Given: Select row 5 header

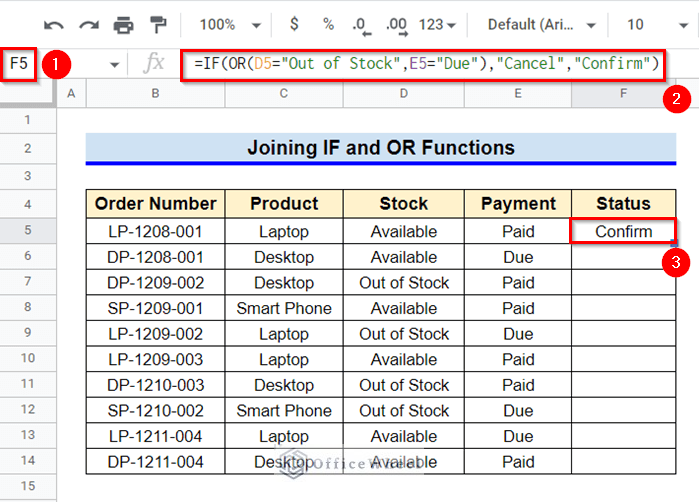Looking at the screenshot, I should [28, 230].
